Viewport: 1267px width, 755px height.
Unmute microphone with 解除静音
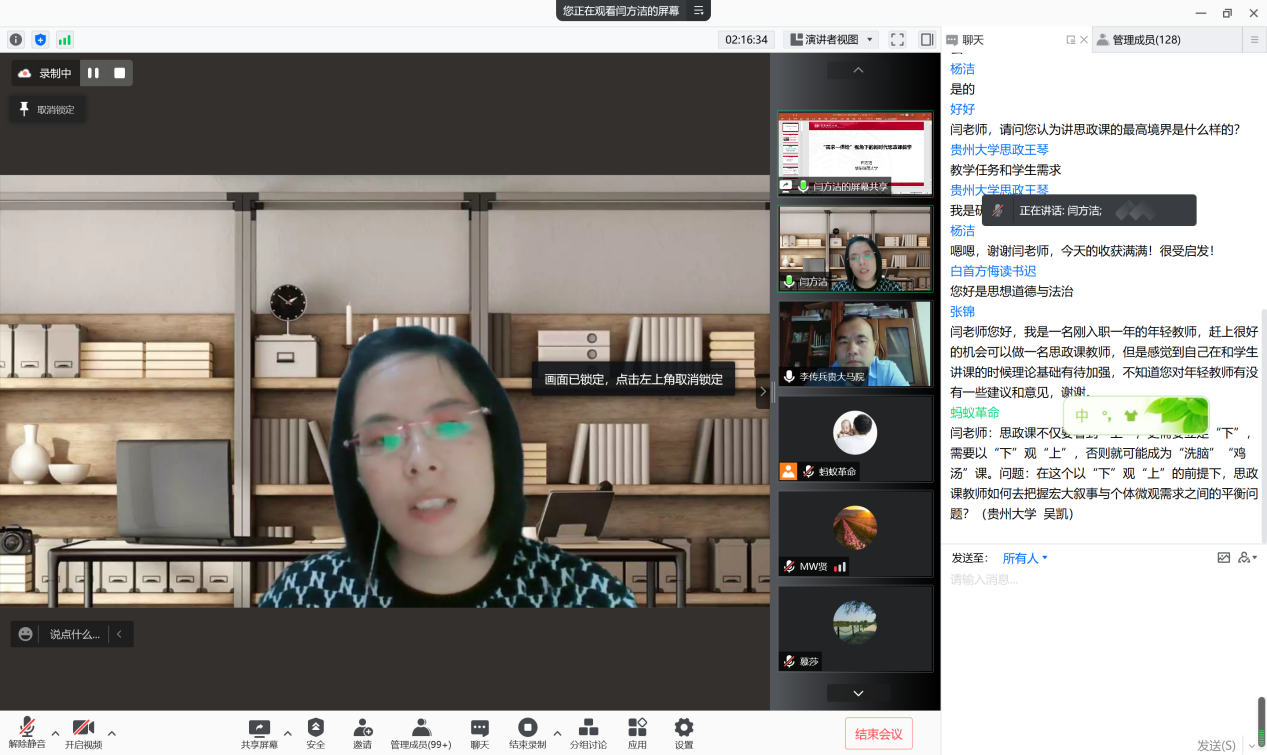[27, 728]
